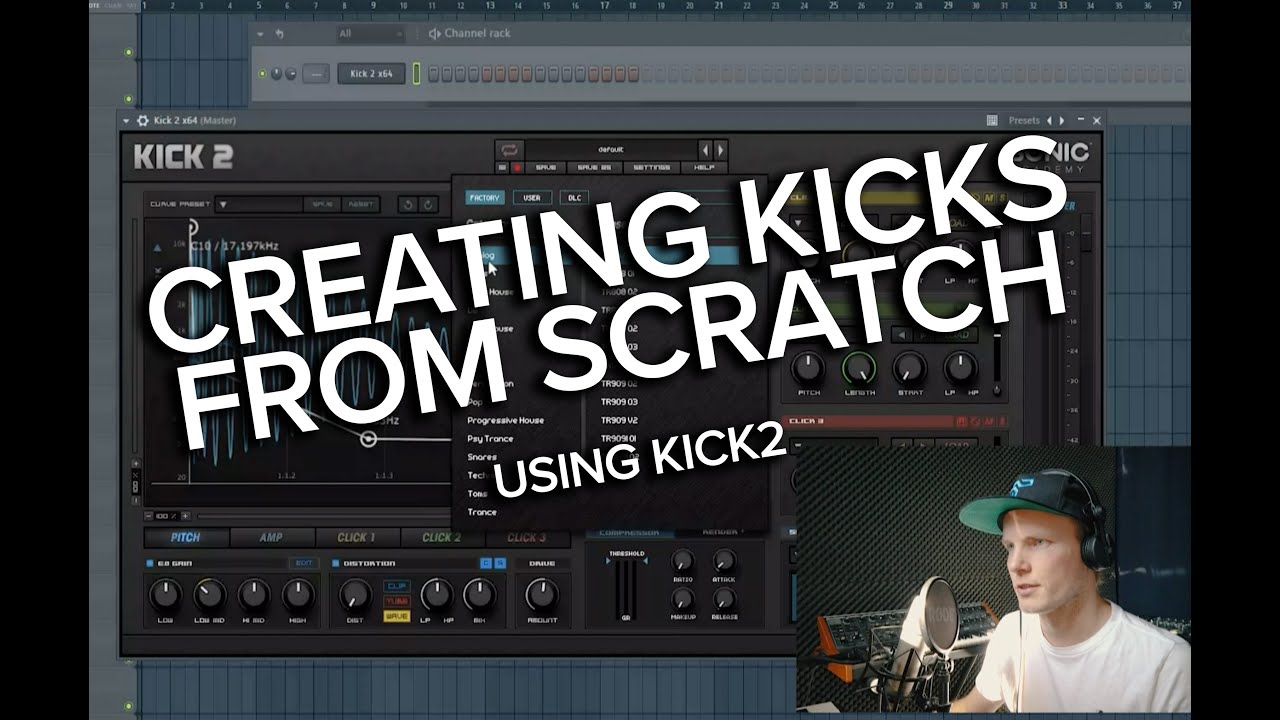Open the Curve Preset dropdown
Viewport: 1280px width, 720px height.
260,204
